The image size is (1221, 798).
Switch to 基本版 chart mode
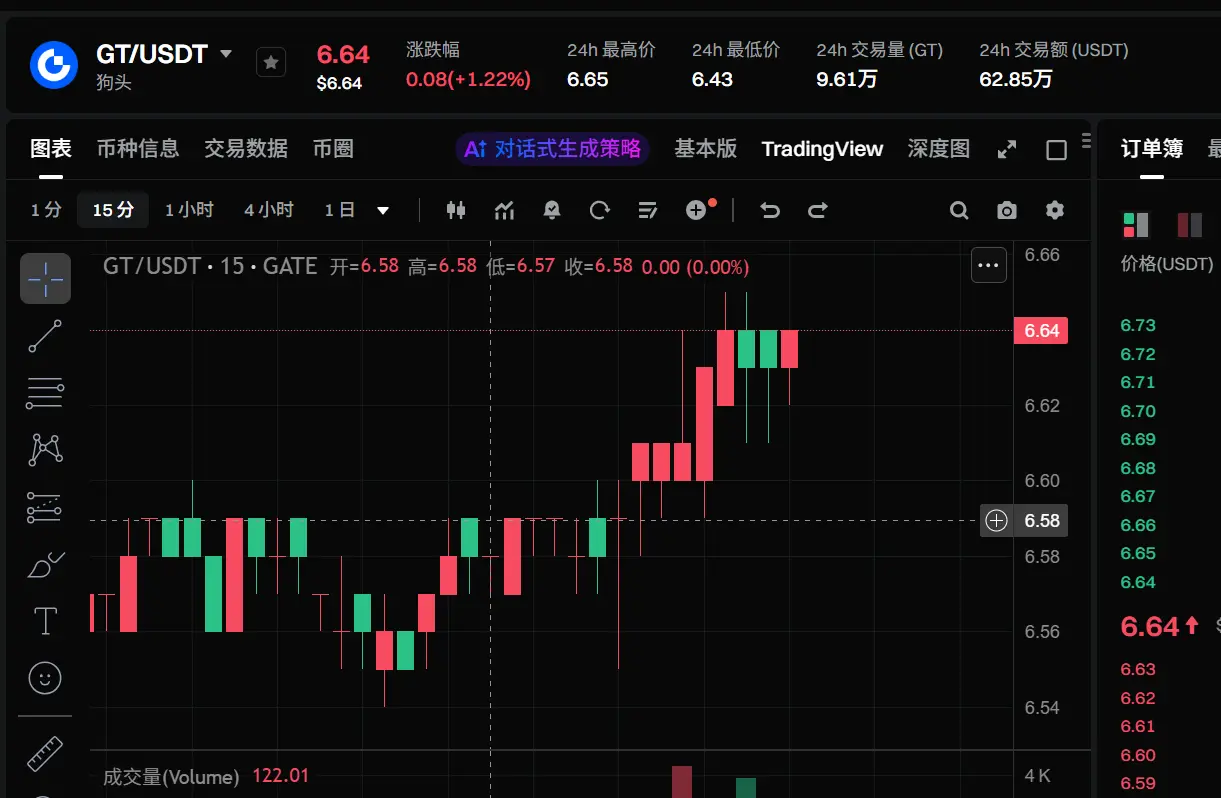(x=706, y=149)
